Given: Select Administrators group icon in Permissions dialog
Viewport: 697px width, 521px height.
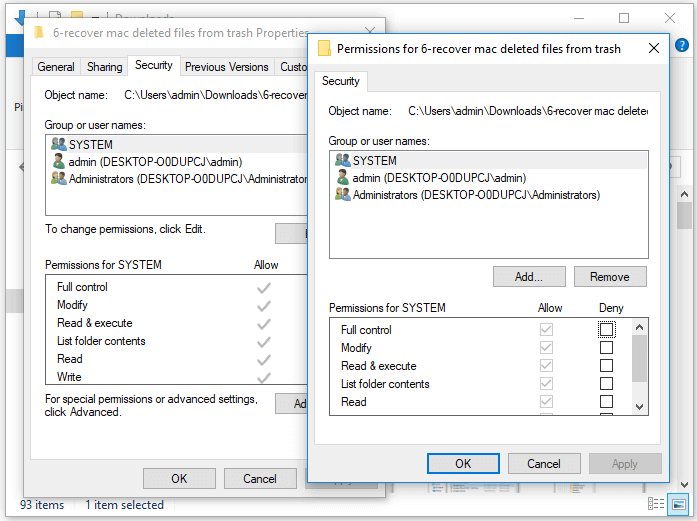Looking at the screenshot, I should [x=342, y=195].
